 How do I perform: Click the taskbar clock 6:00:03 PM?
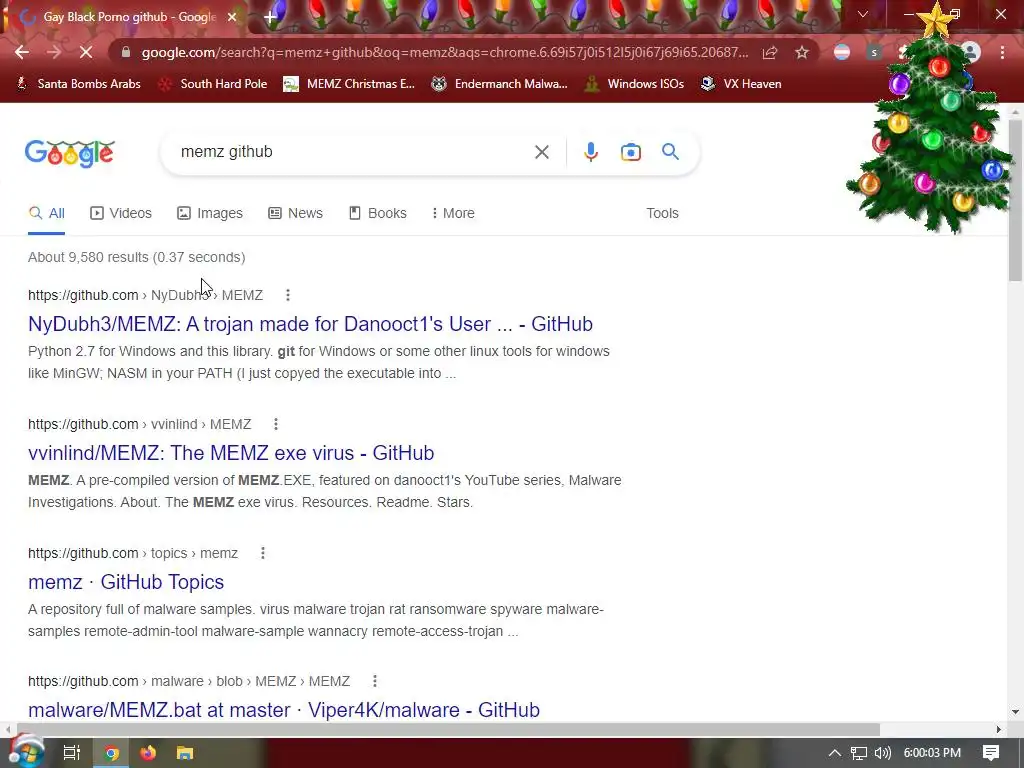coord(932,753)
